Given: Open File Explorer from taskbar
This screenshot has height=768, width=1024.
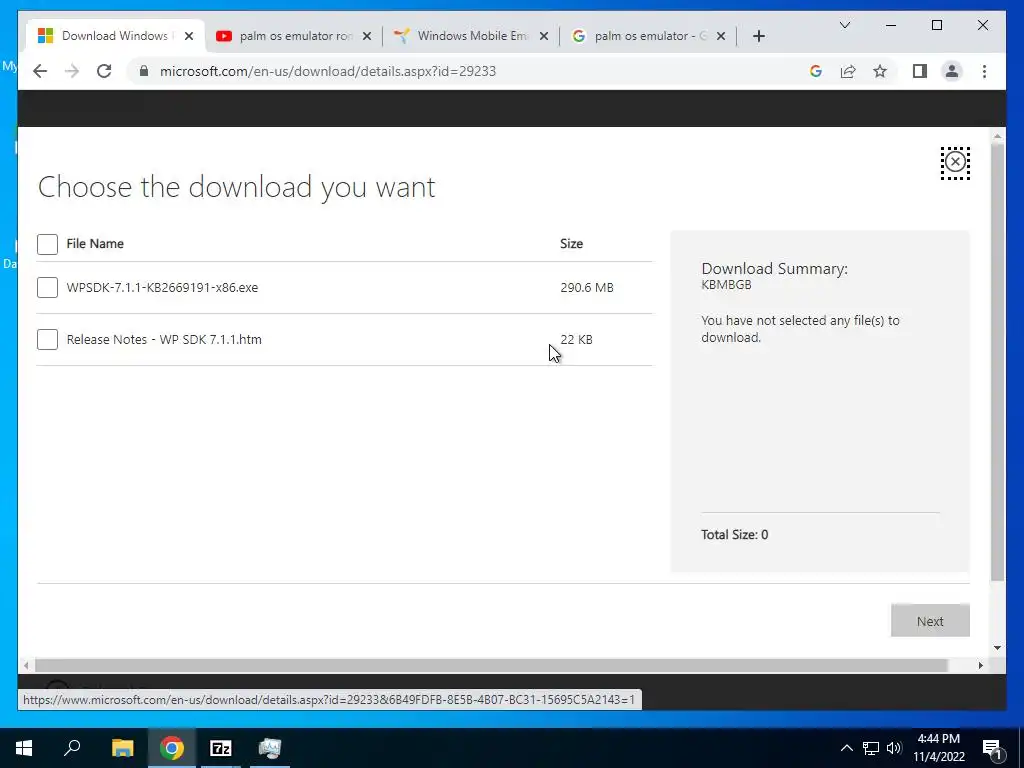Looking at the screenshot, I should (122, 748).
